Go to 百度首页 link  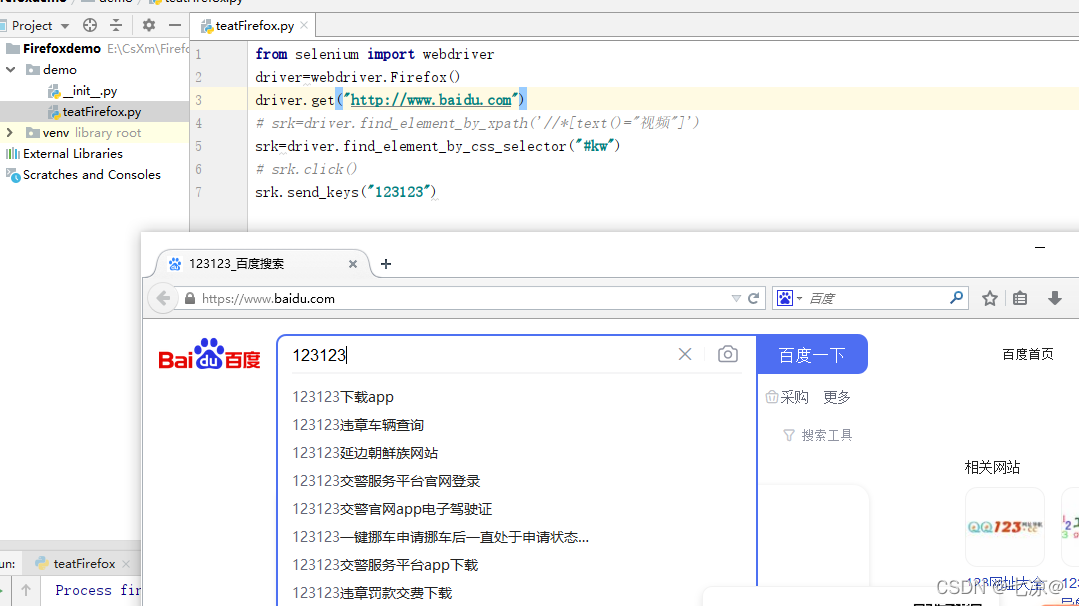[x=1027, y=354]
